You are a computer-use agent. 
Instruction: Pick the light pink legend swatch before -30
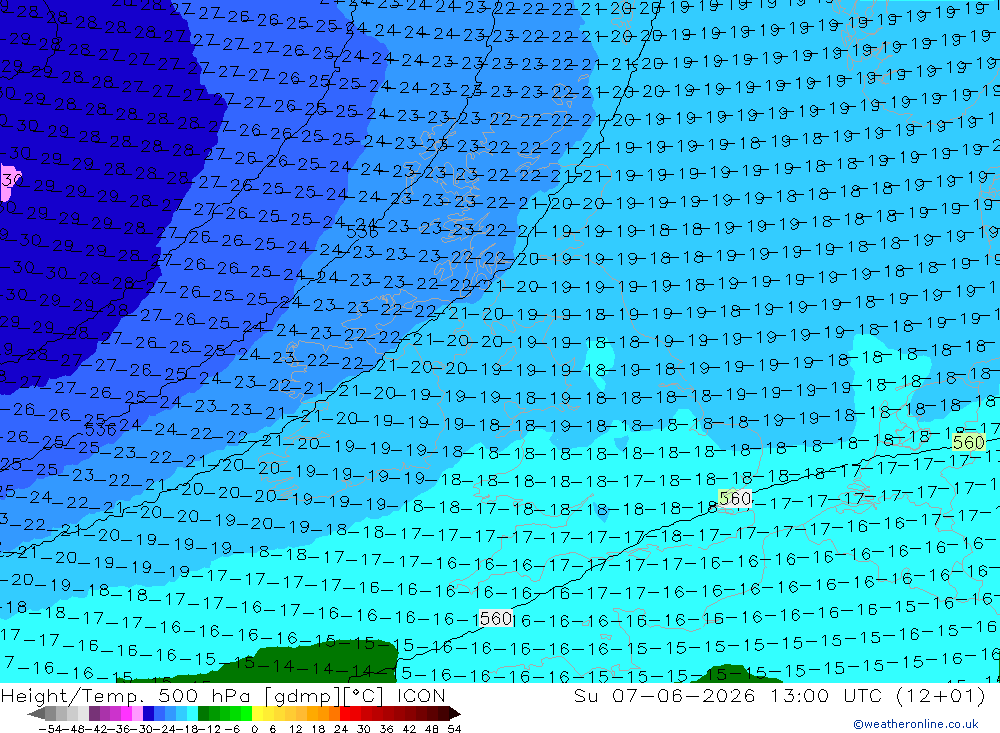[x=137, y=713]
